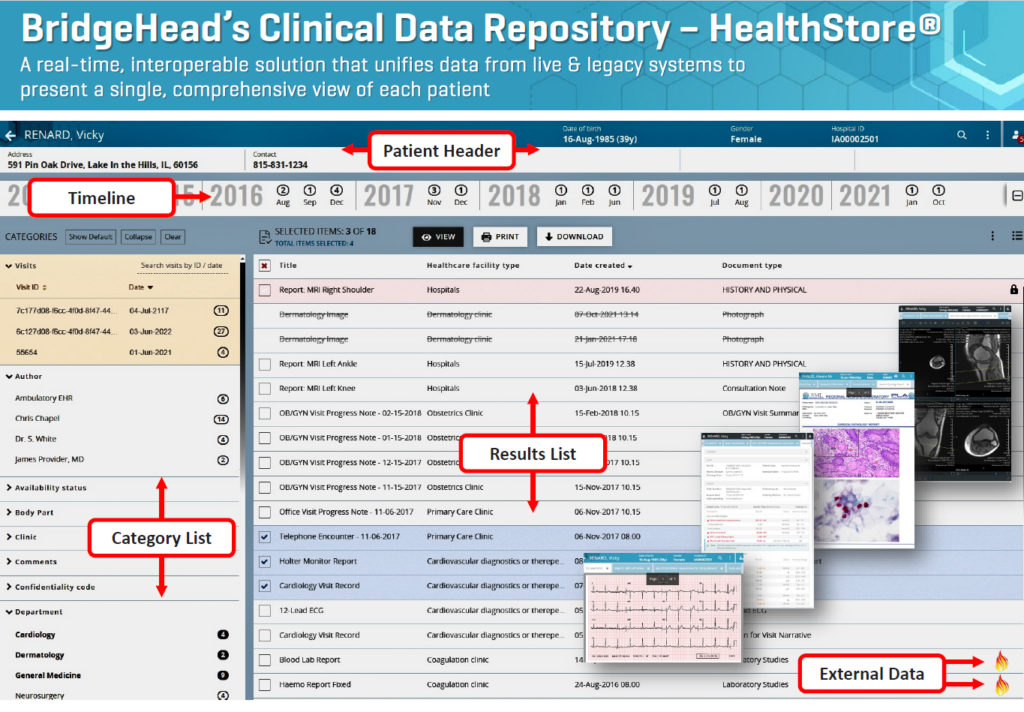Sort results by Title column header
The width and height of the screenshot is (1024, 712).
(x=288, y=266)
